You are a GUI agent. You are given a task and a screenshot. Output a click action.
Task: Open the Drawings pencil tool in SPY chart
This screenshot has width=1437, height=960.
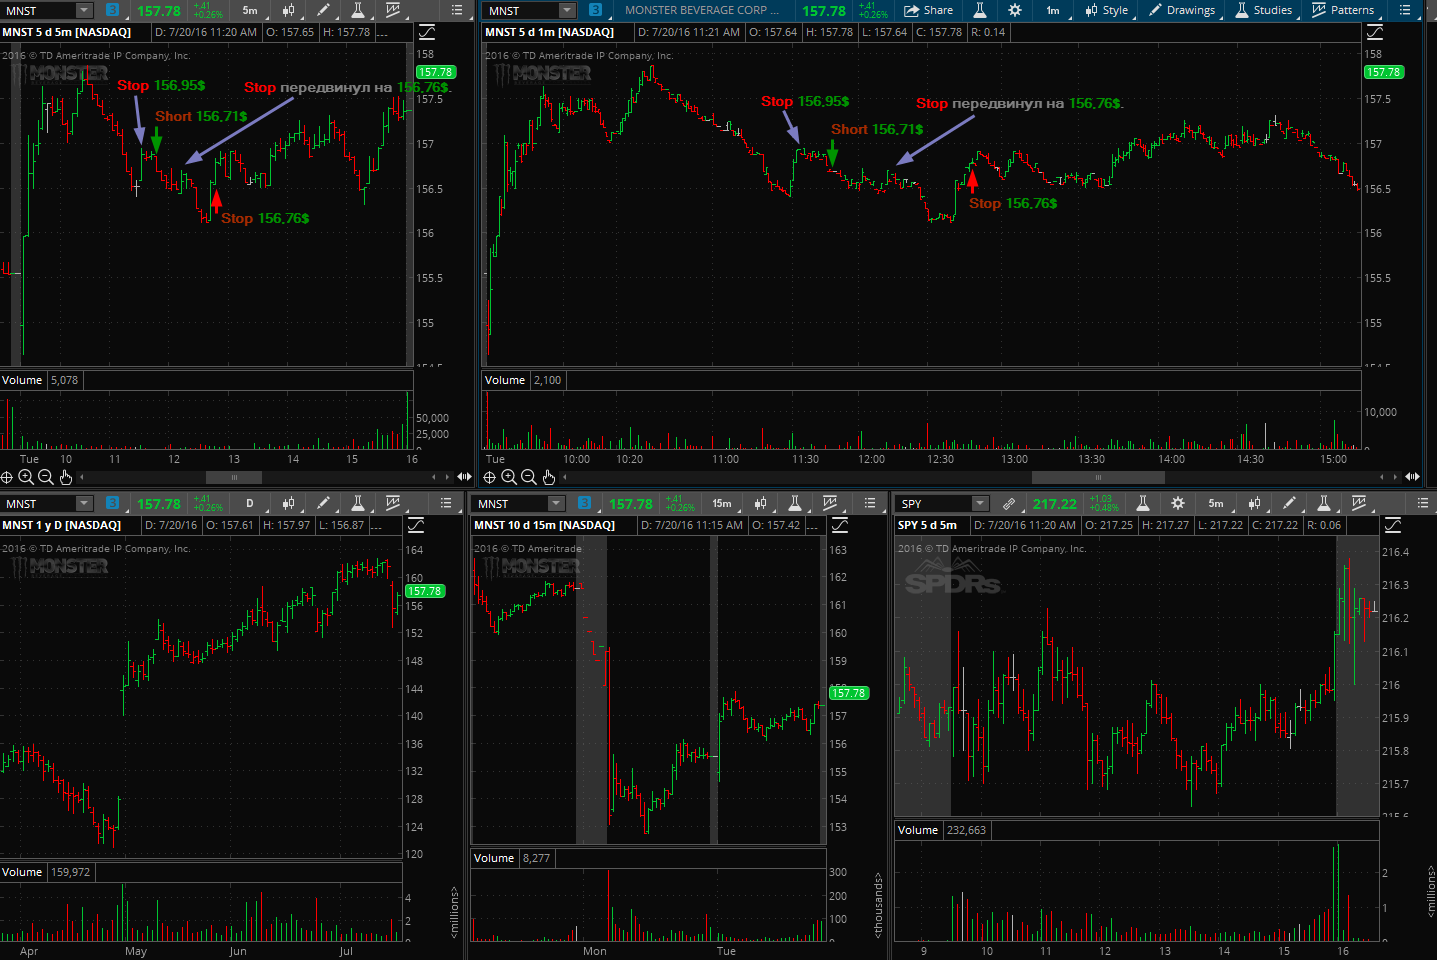click(x=1289, y=503)
